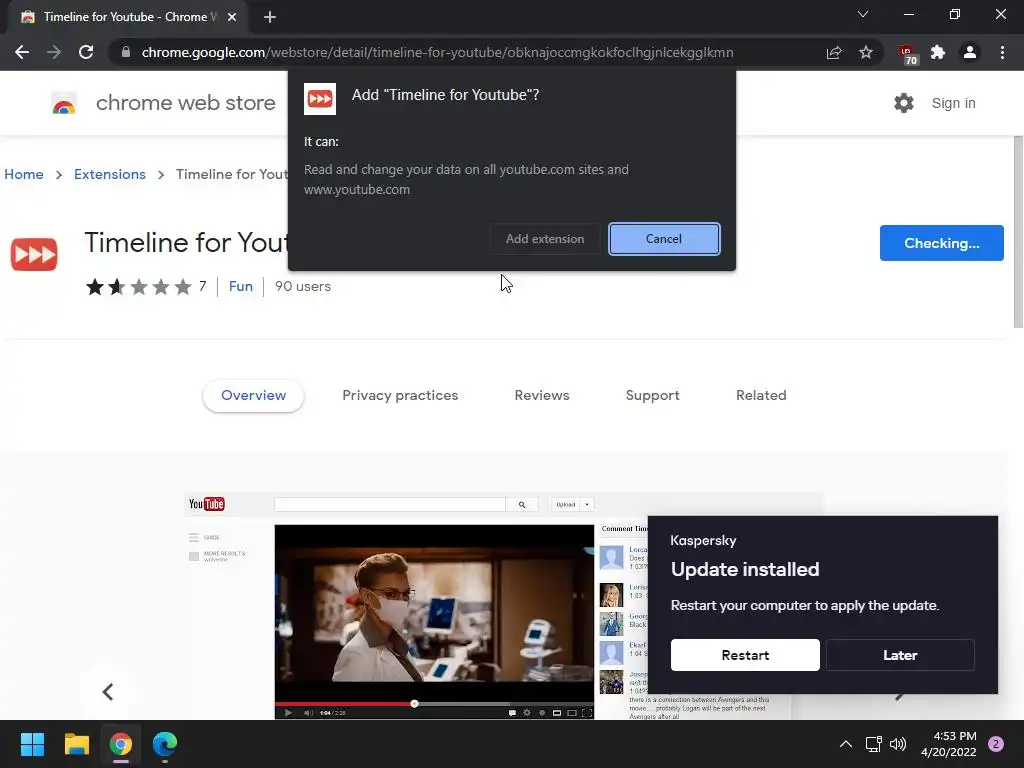The width and height of the screenshot is (1024, 768).
Task: Close the Timeline for Youtube tab
Action: [232, 17]
